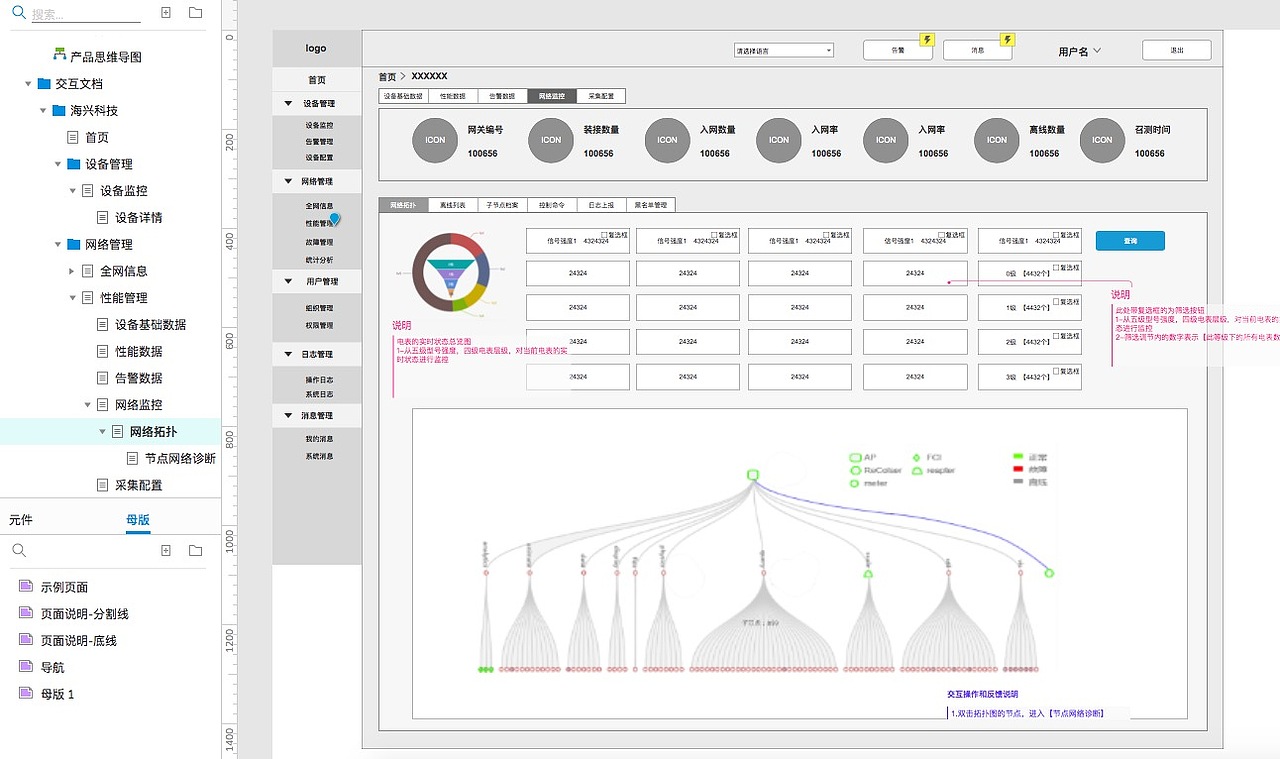Click the yellow lightning icon on the 消息 button

[1008, 40]
